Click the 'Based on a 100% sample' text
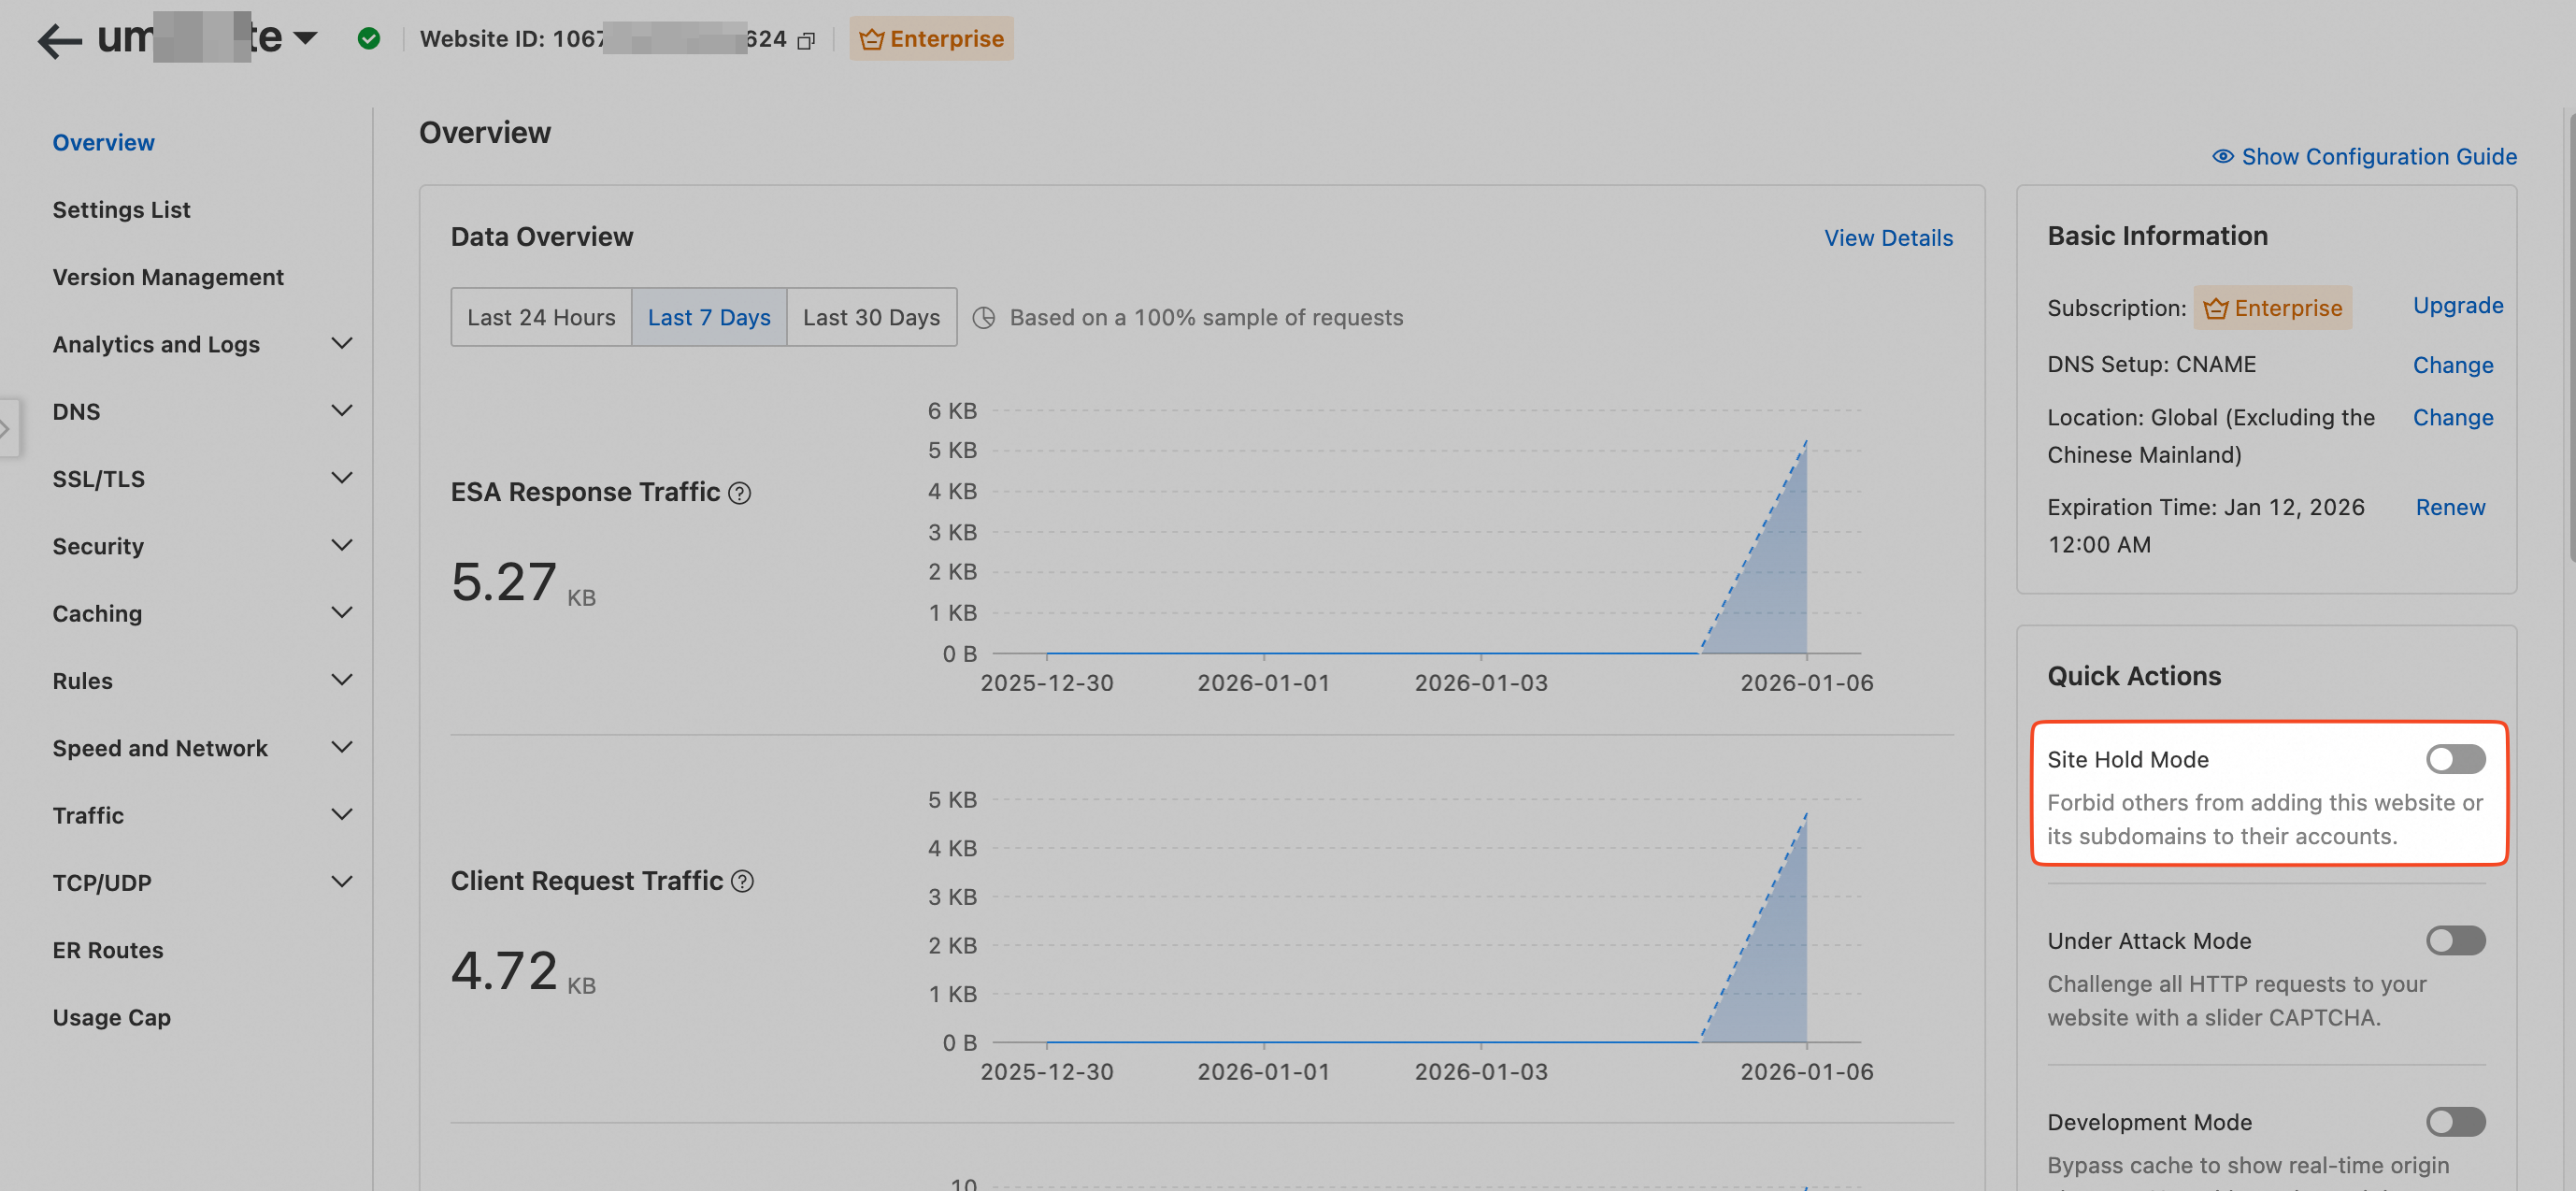Image resolution: width=2576 pixels, height=1191 pixels. coord(1206,317)
